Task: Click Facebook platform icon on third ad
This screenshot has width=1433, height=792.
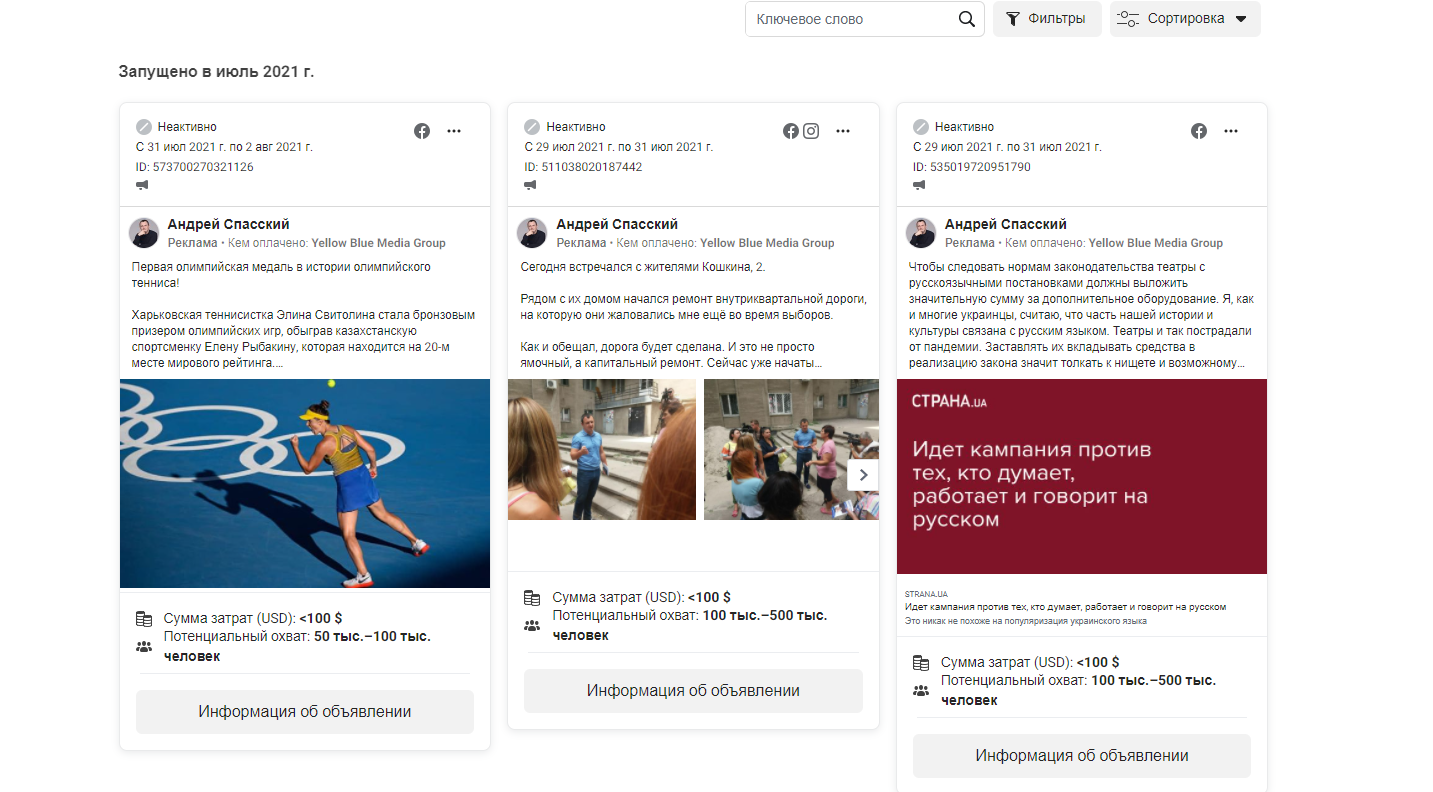Action: [1199, 131]
